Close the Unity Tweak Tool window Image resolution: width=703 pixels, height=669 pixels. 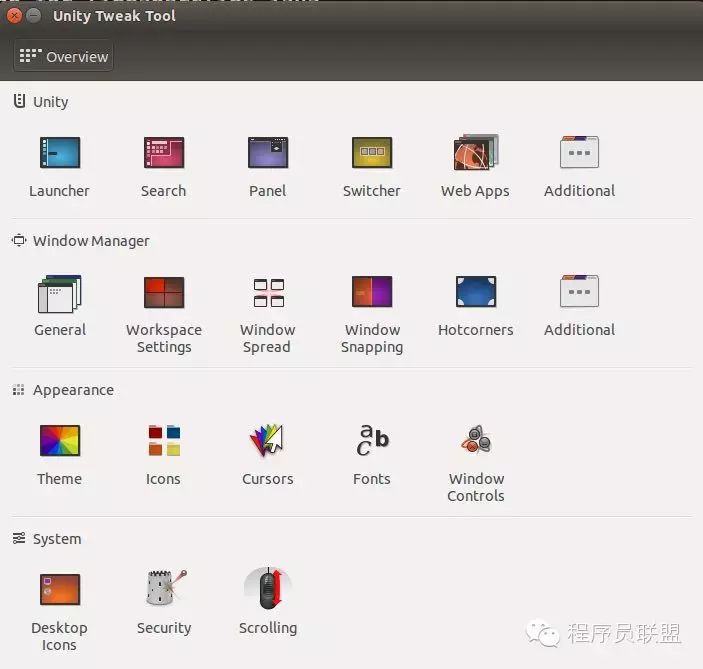click(x=14, y=16)
